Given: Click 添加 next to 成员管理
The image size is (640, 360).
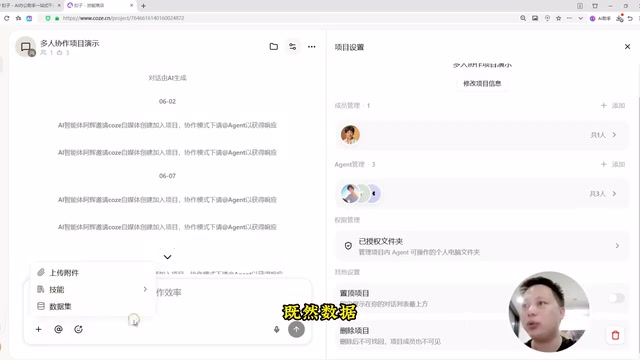Looking at the screenshot, I should point(613,106).
